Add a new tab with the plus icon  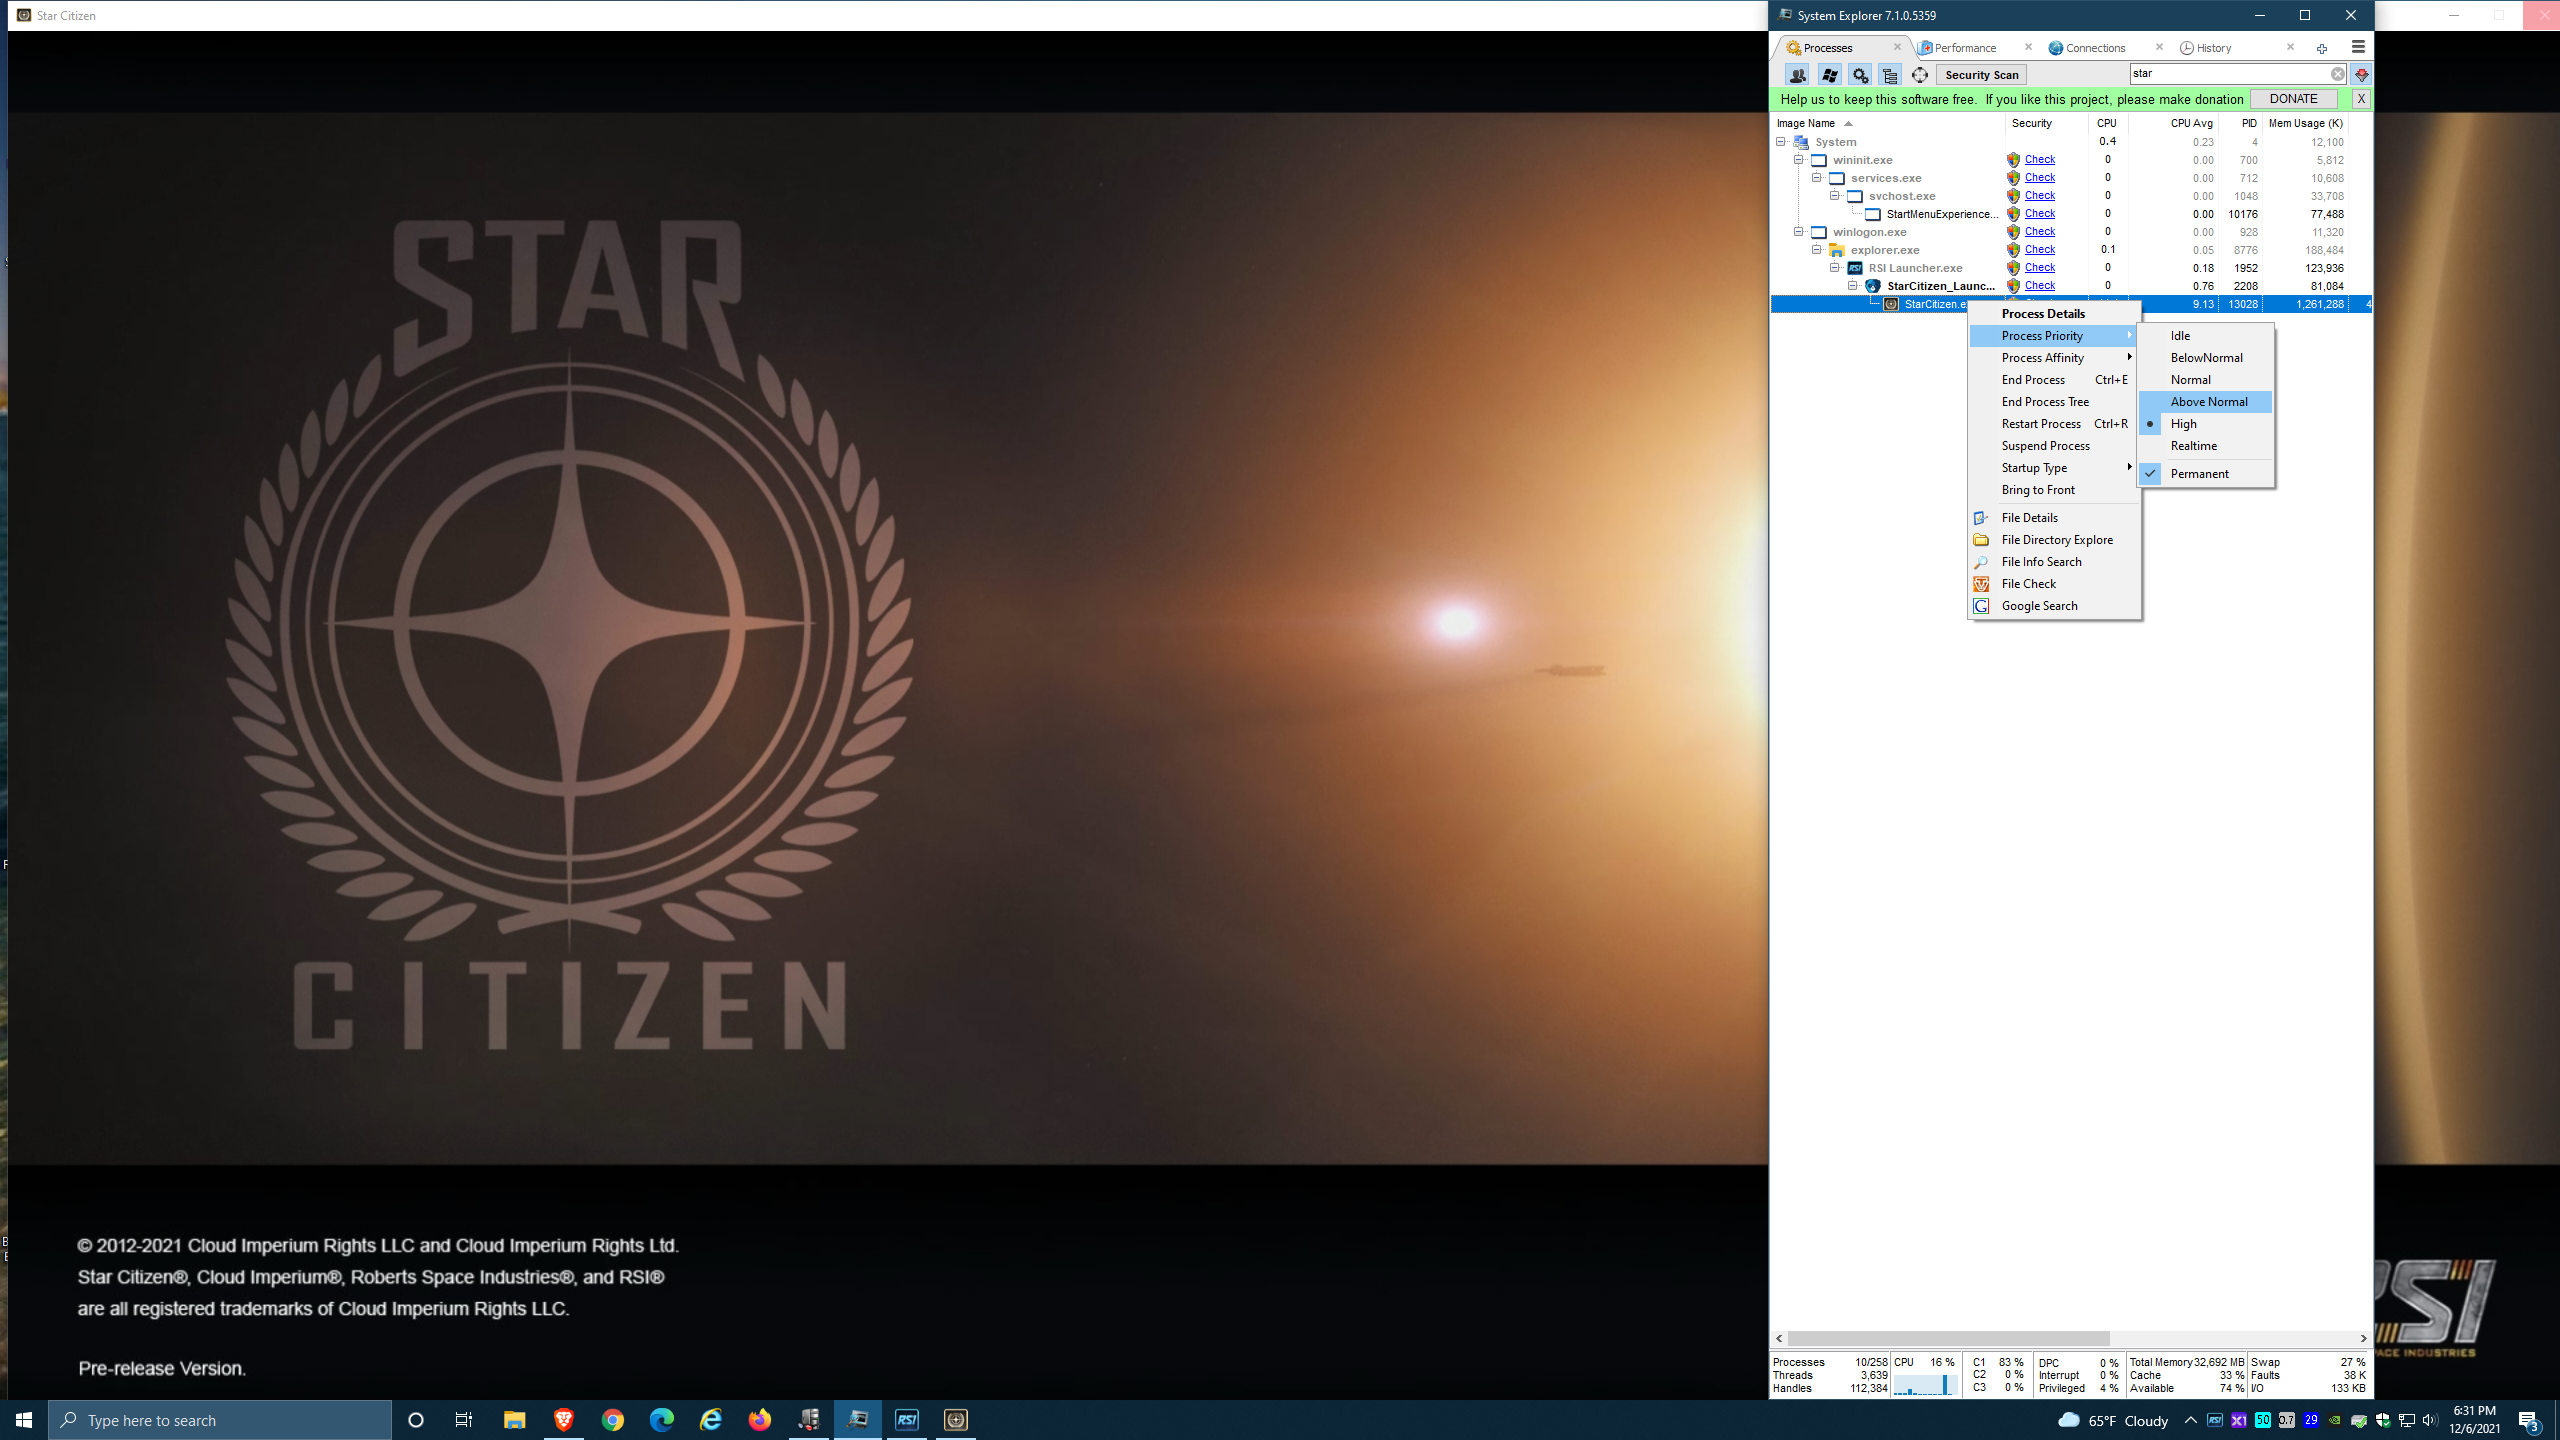tap(2321, 48)
